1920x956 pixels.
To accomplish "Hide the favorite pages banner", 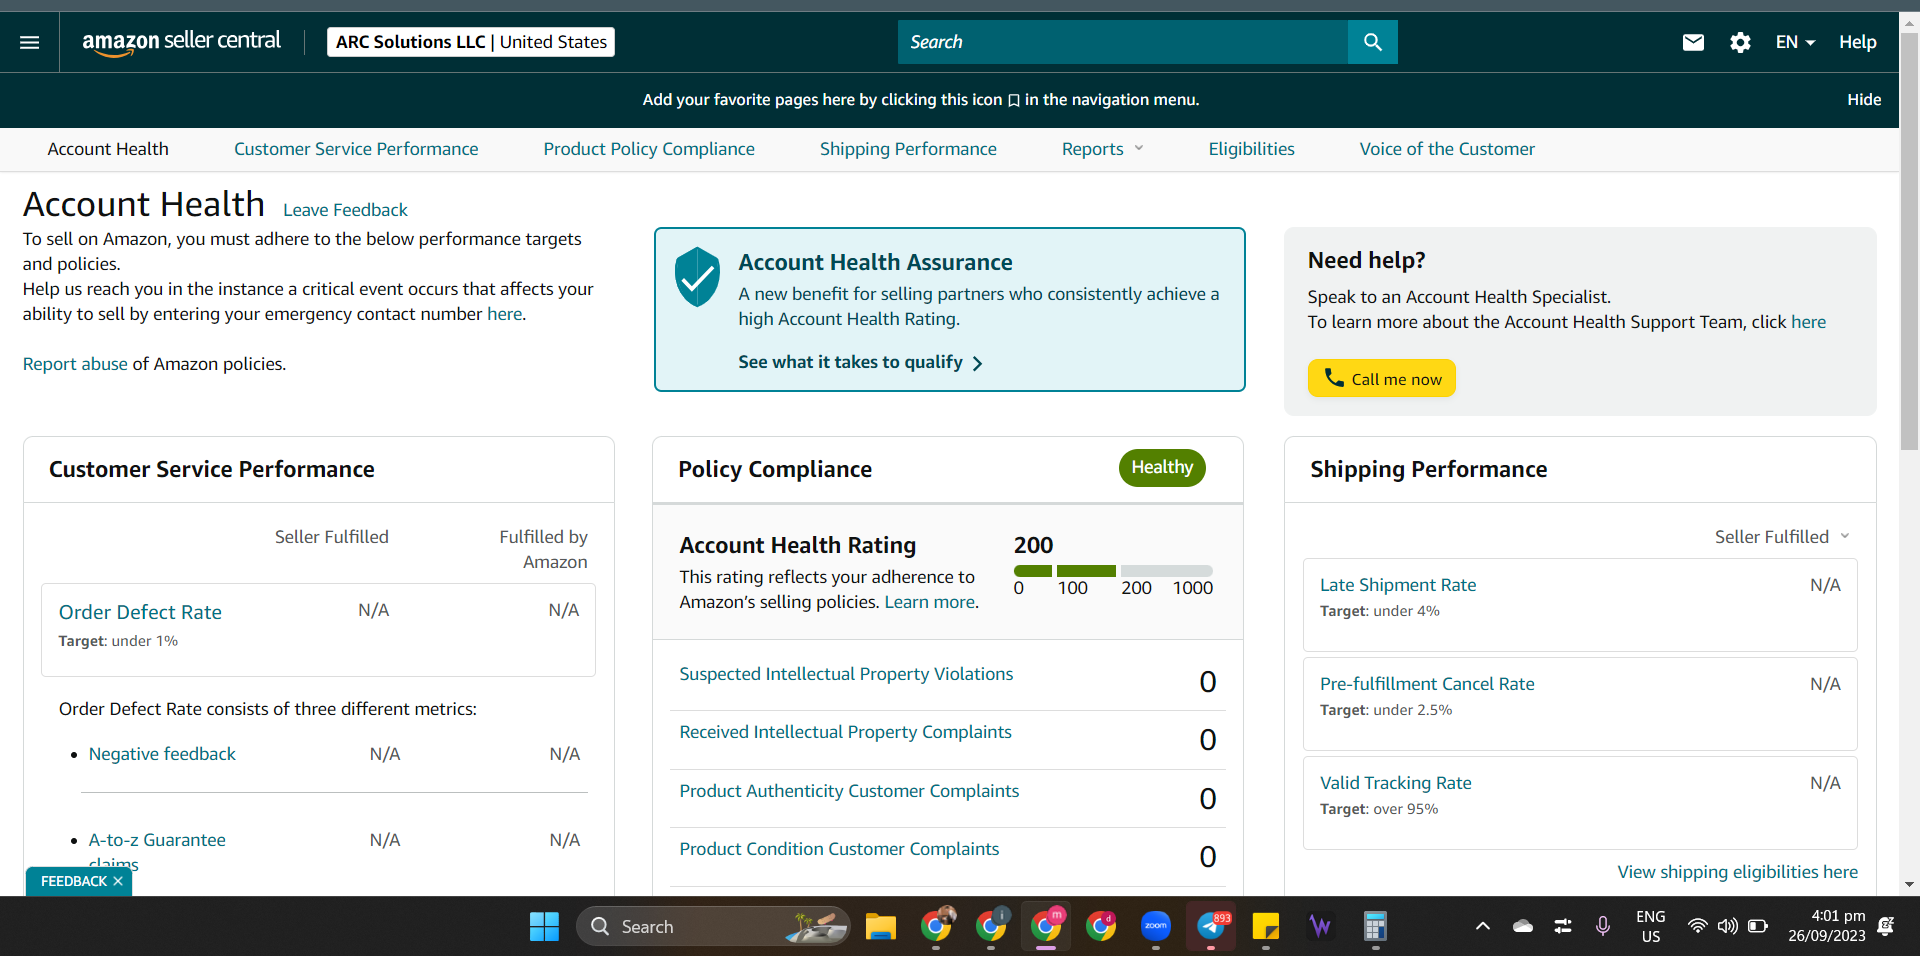I will pos(1864,100).
